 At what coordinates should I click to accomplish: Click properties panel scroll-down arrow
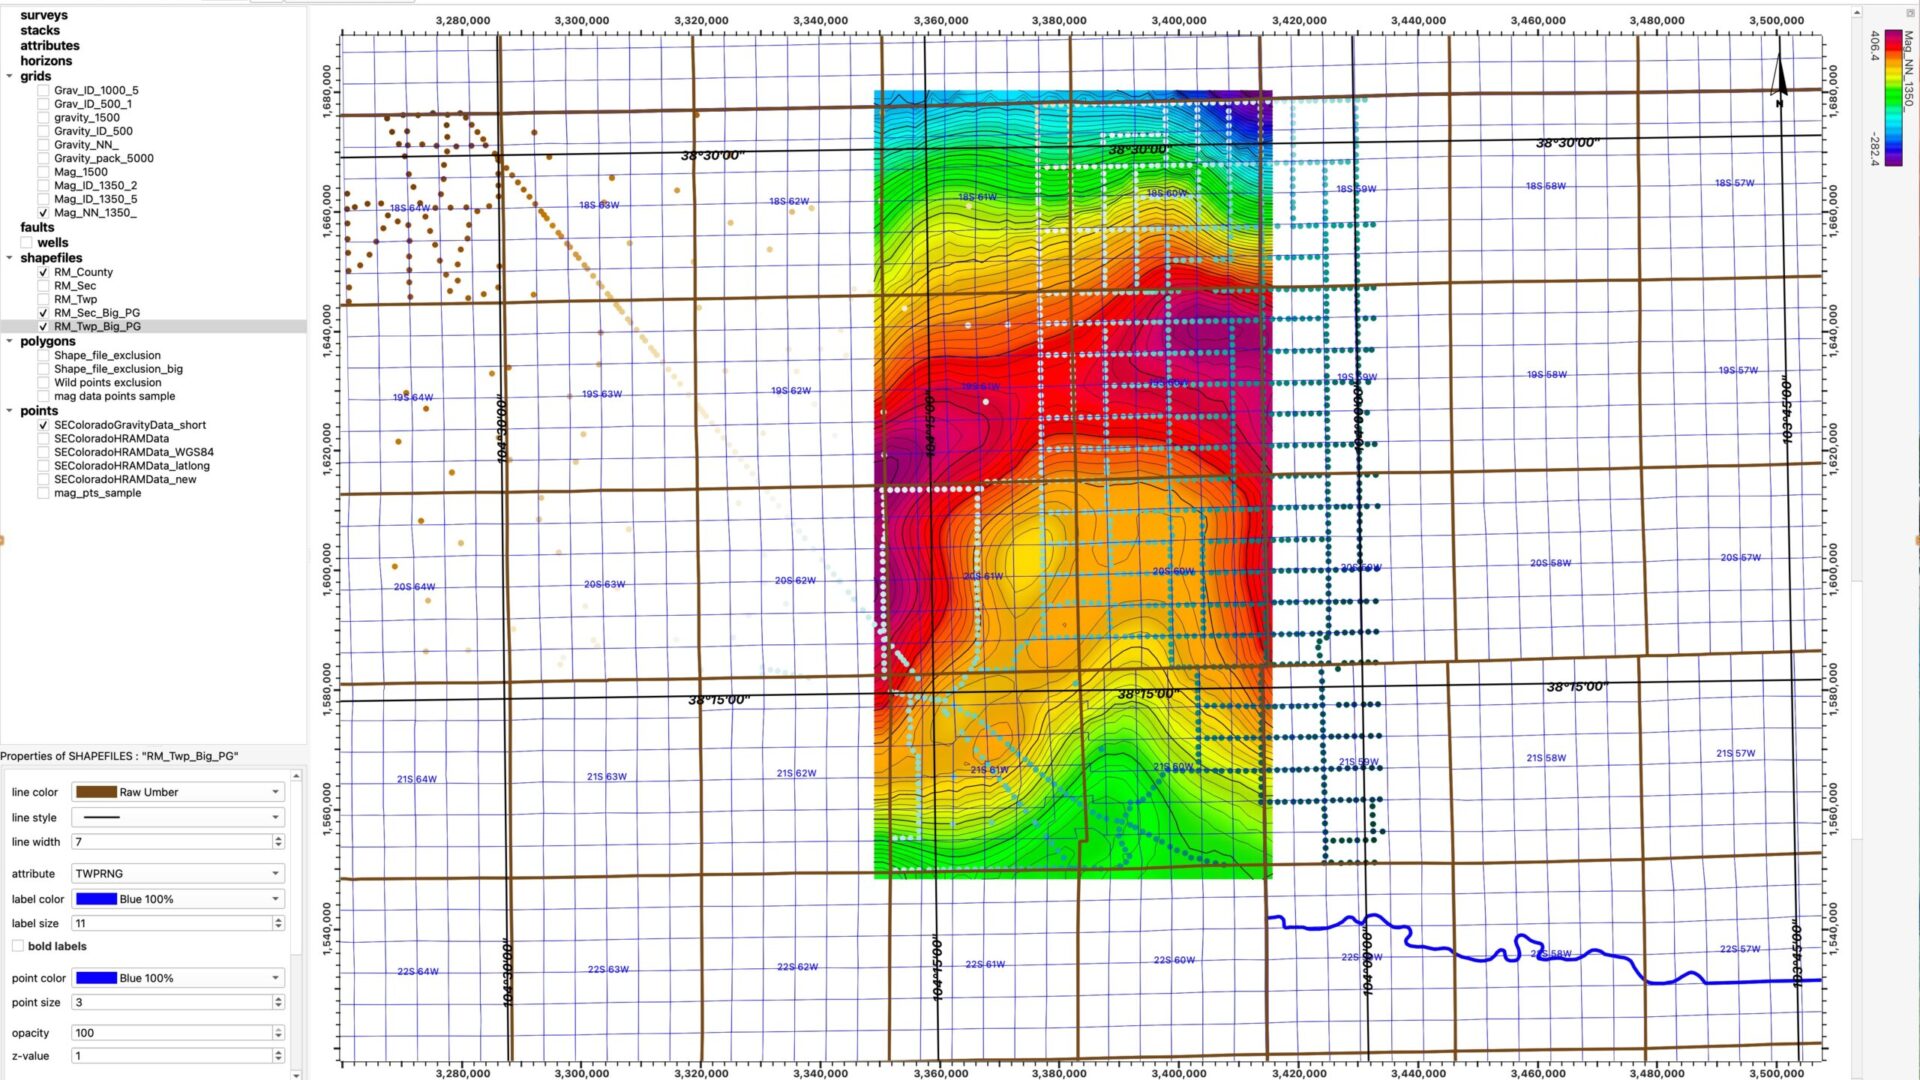click(x=296, y=1074)
